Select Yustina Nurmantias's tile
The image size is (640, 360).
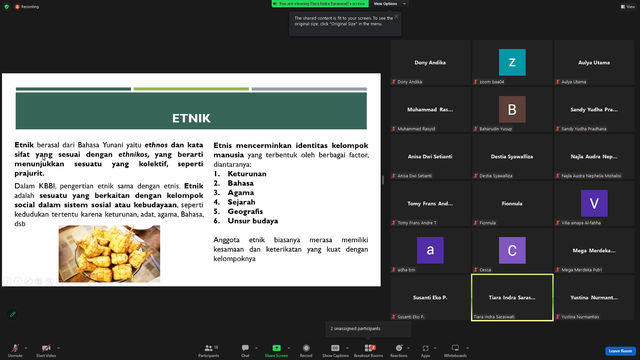tap(594, 297)
